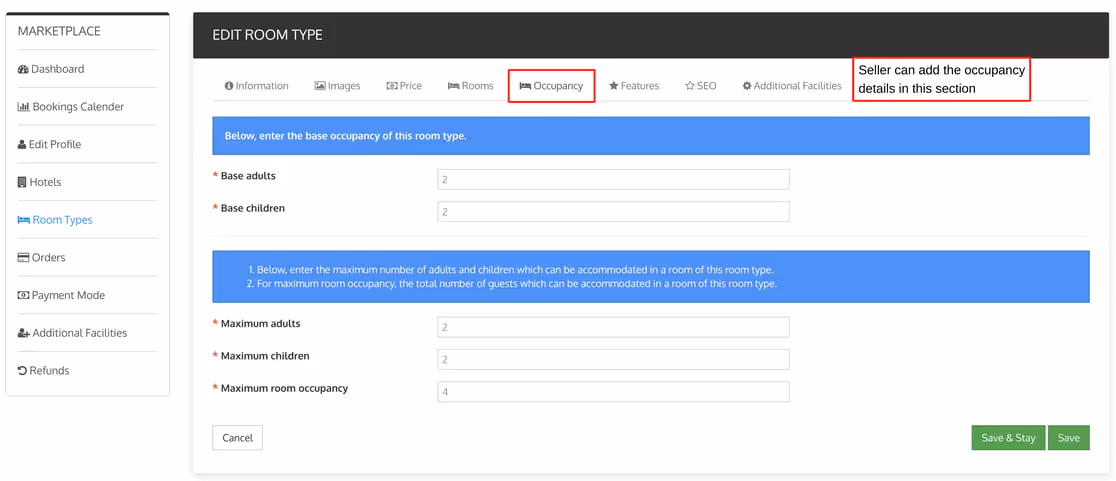This screenshot has height=481, width=1116.
Task: Go to Edit Profile in the sidebar
Action: click(x=50, y=145)
